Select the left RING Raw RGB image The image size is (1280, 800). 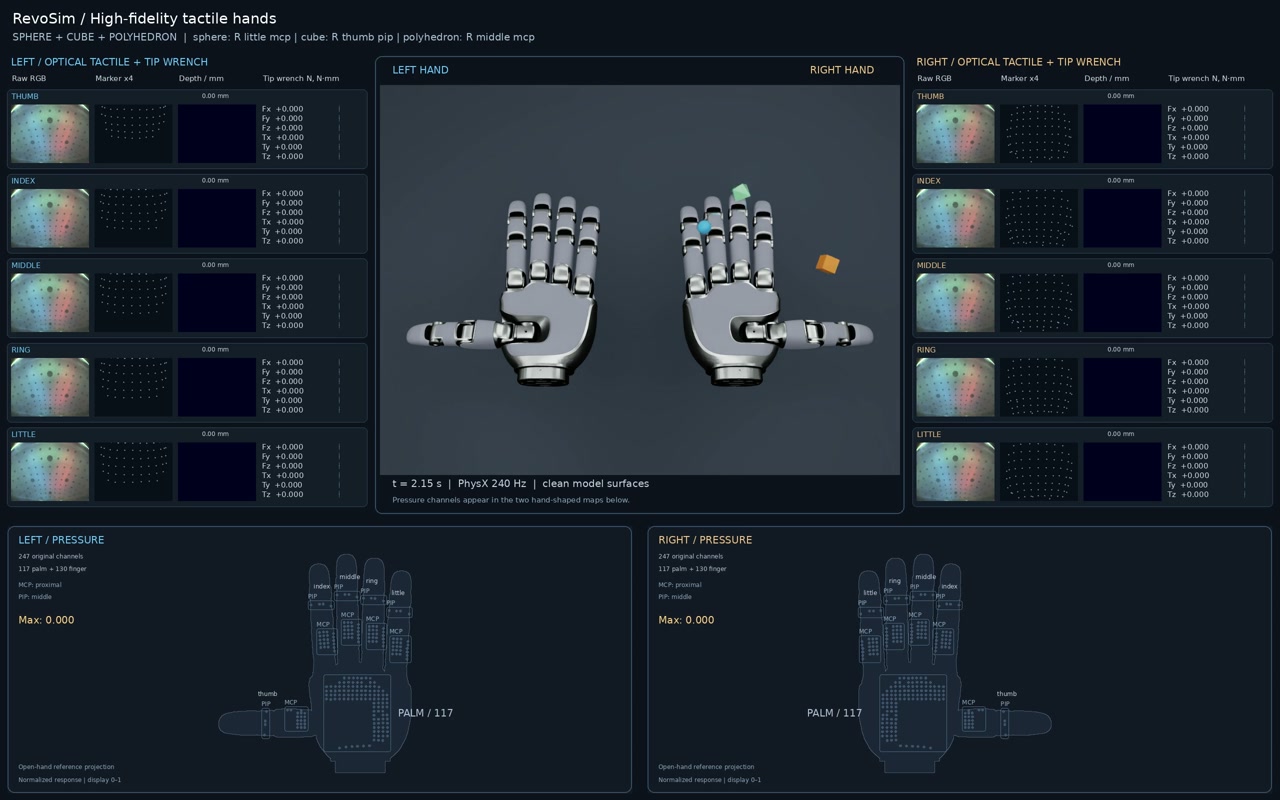50,387
